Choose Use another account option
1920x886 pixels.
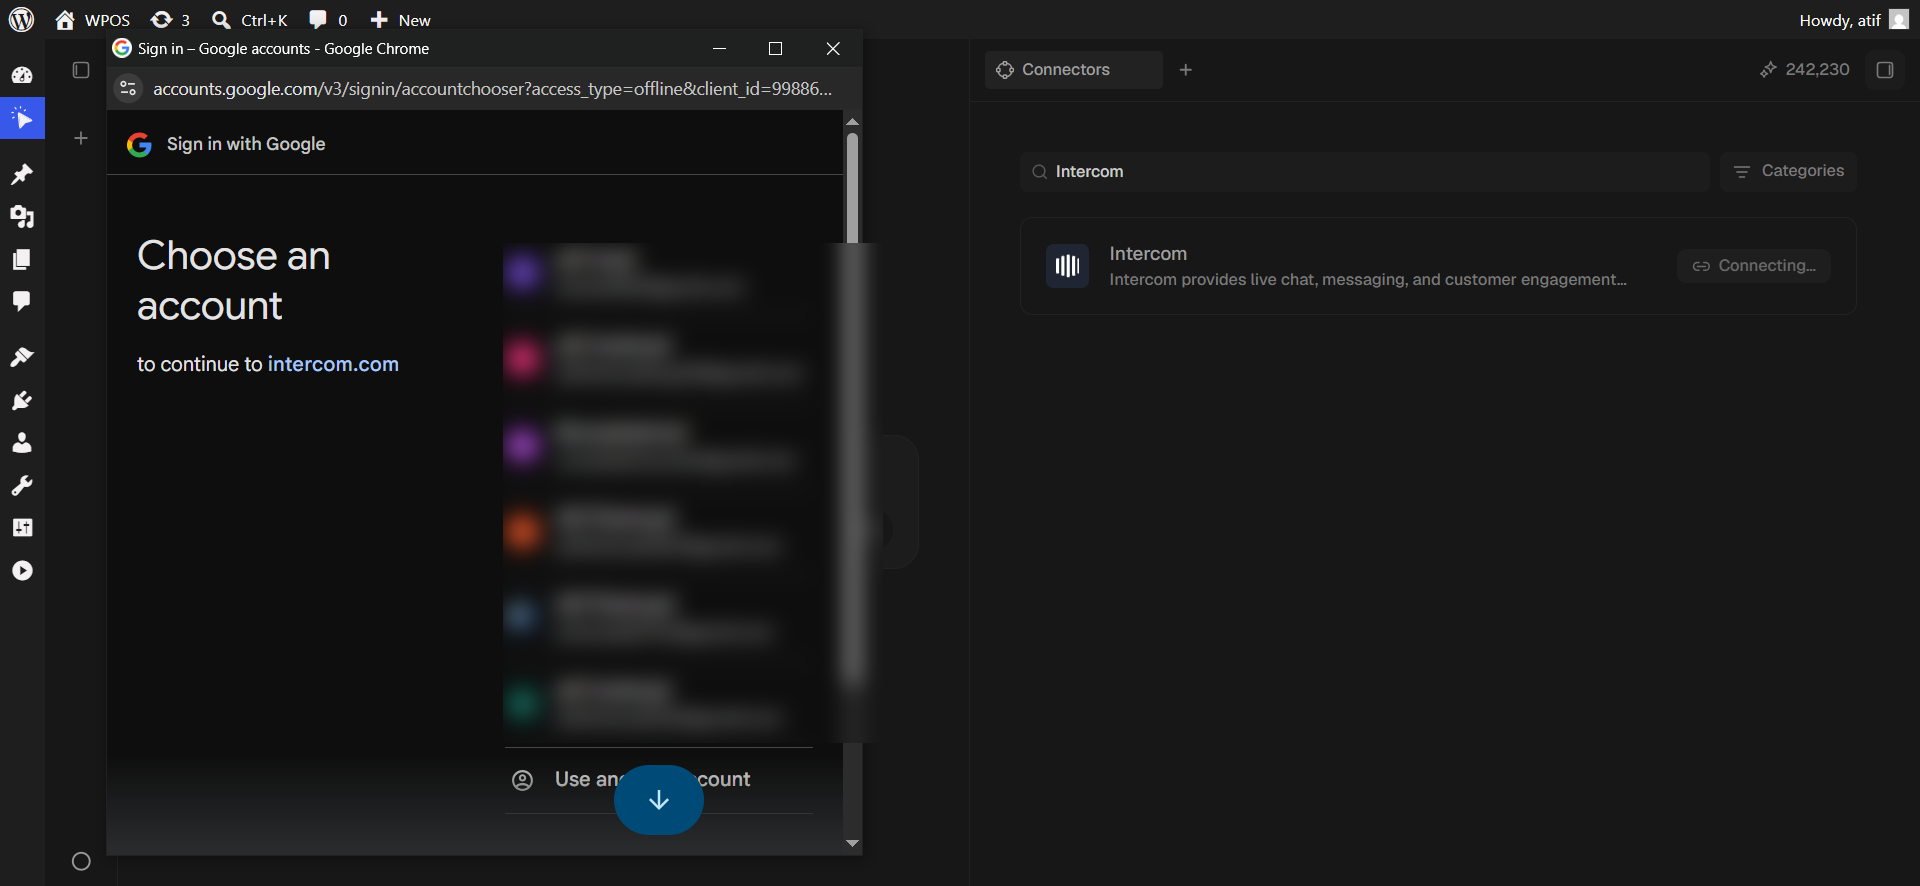point(658,780)
